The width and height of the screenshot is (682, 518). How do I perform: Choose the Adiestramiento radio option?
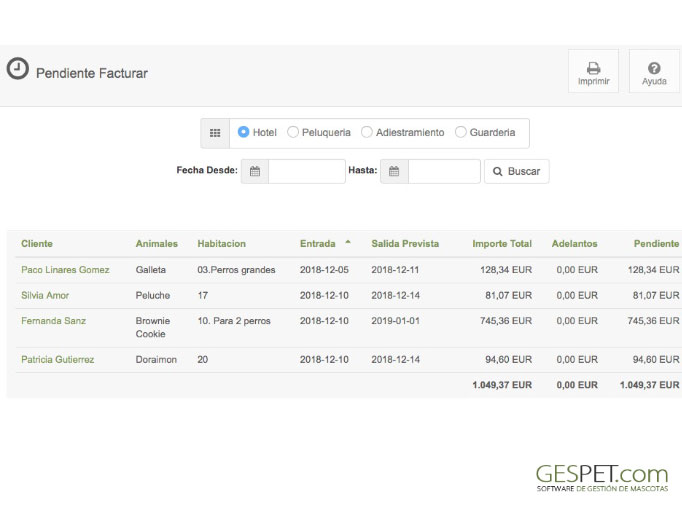367,132
